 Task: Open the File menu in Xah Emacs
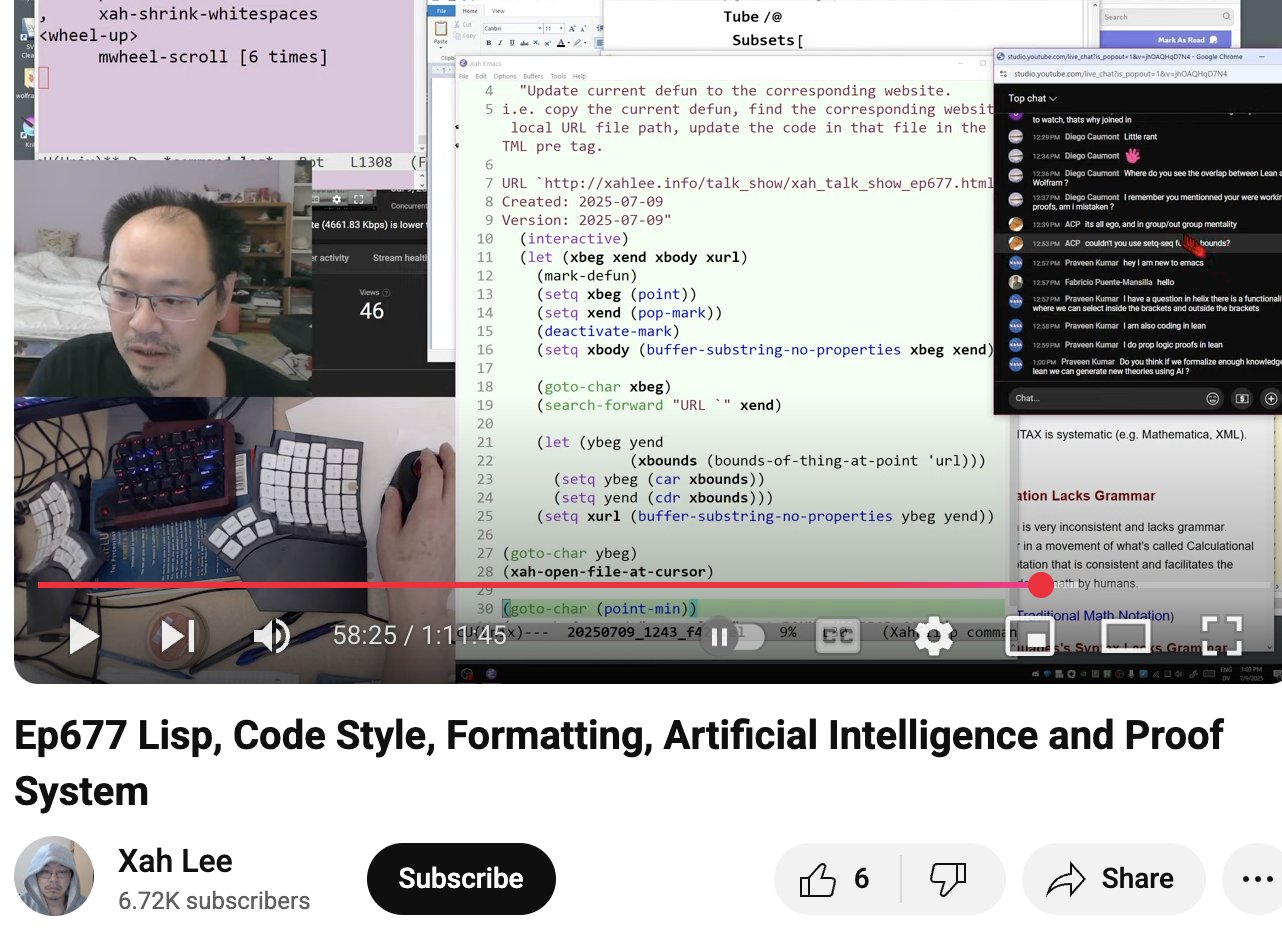click(x=463, y=76)
